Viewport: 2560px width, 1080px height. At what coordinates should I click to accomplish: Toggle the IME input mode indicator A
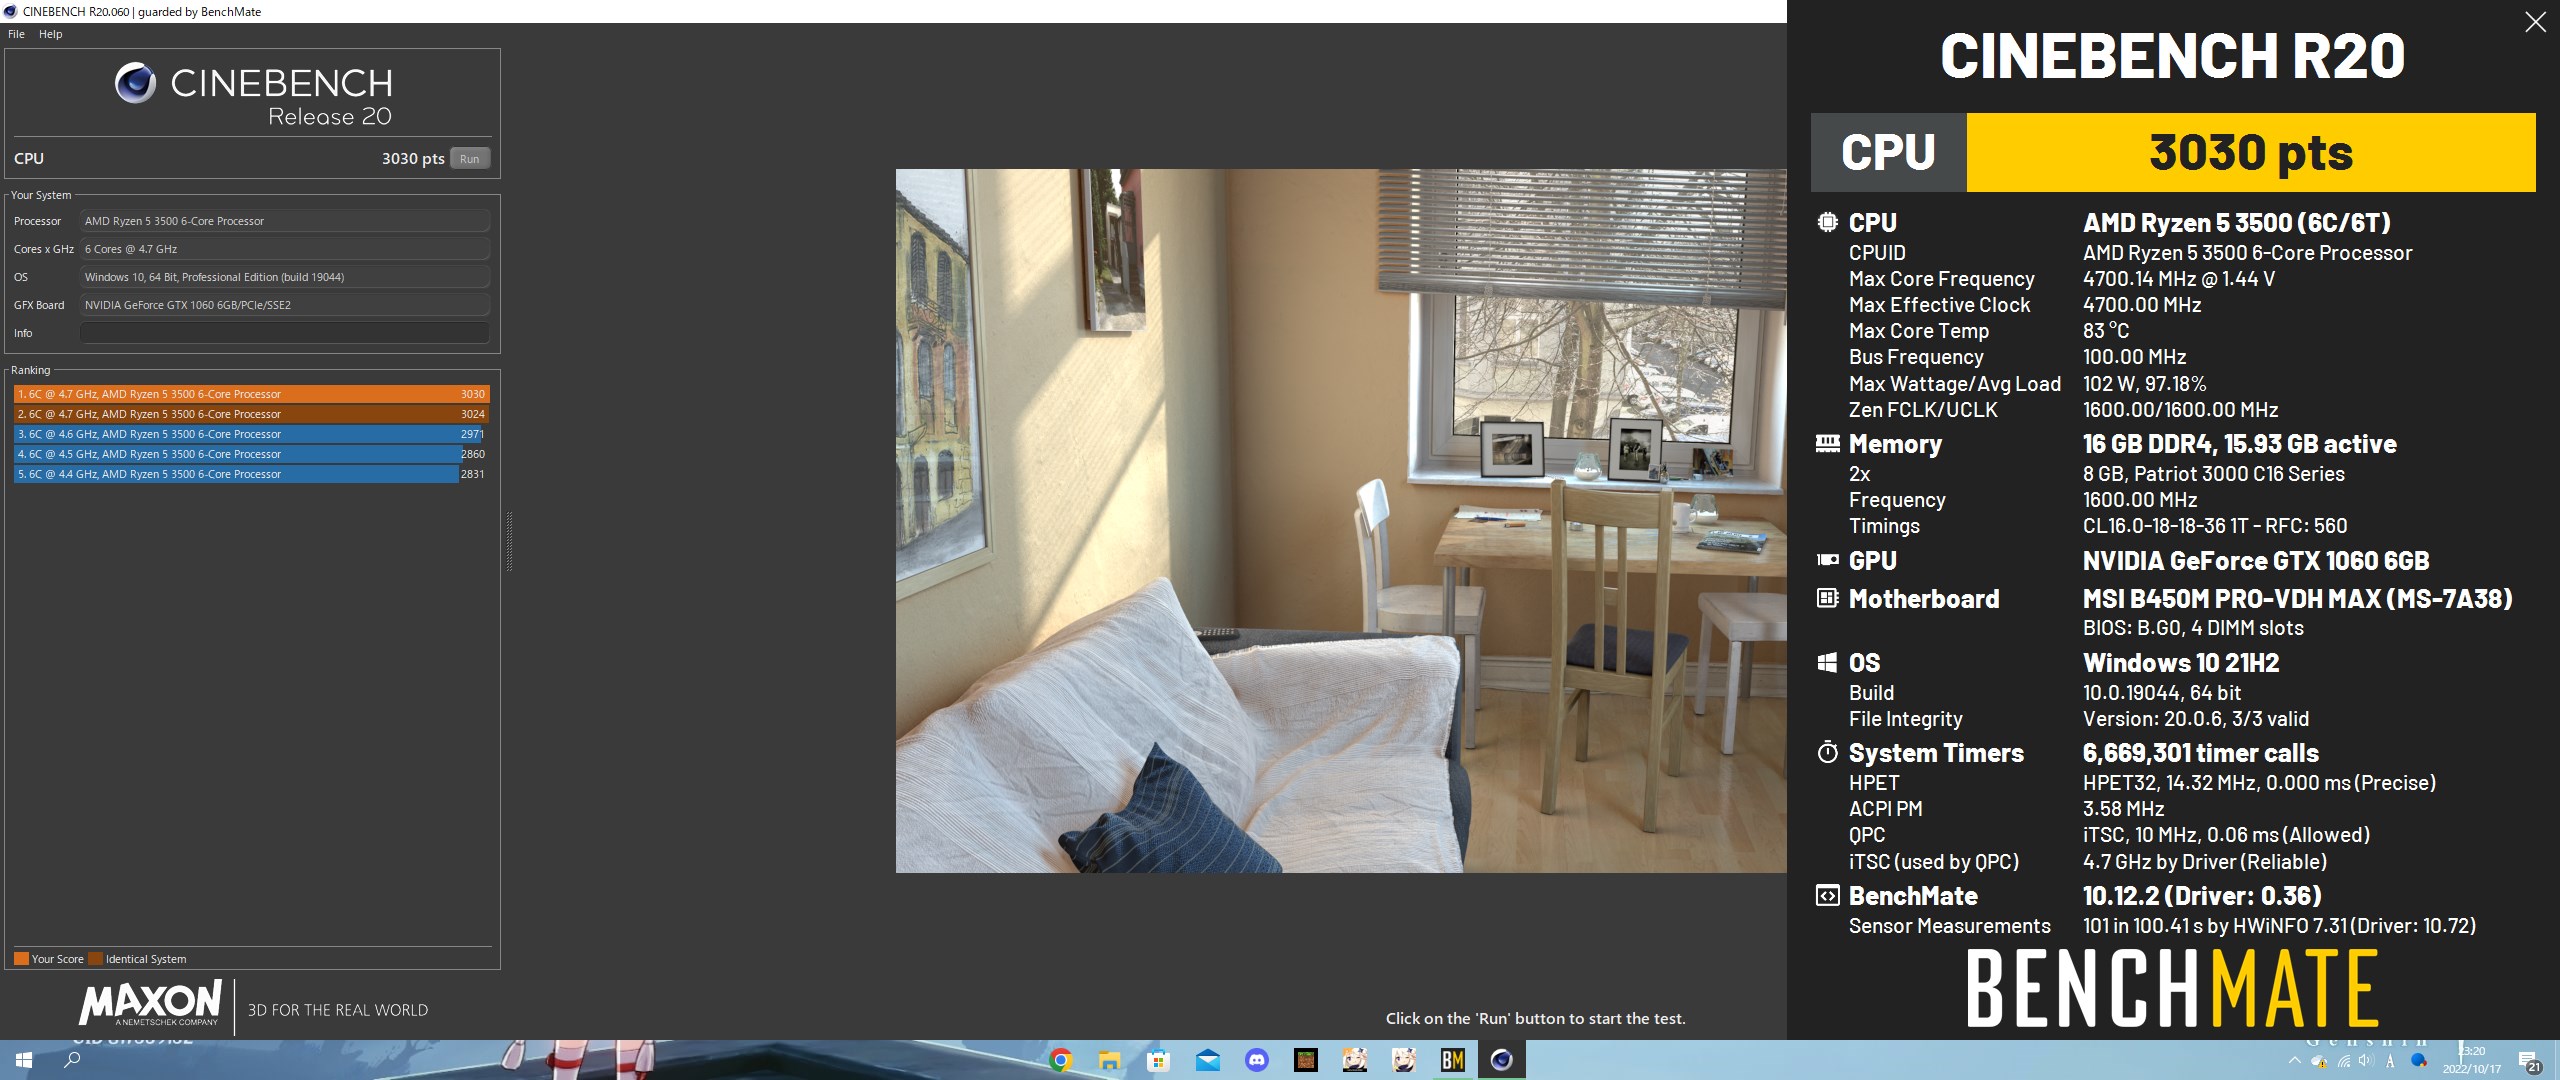2390,1061
